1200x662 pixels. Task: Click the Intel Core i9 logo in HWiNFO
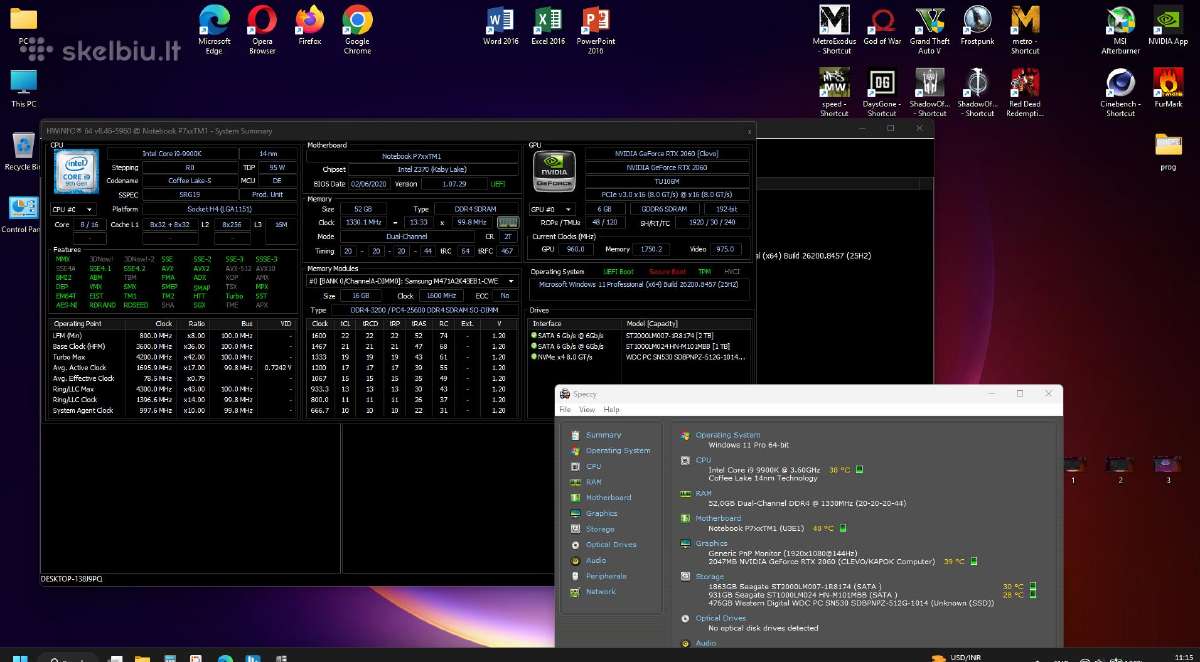point(76,172)
